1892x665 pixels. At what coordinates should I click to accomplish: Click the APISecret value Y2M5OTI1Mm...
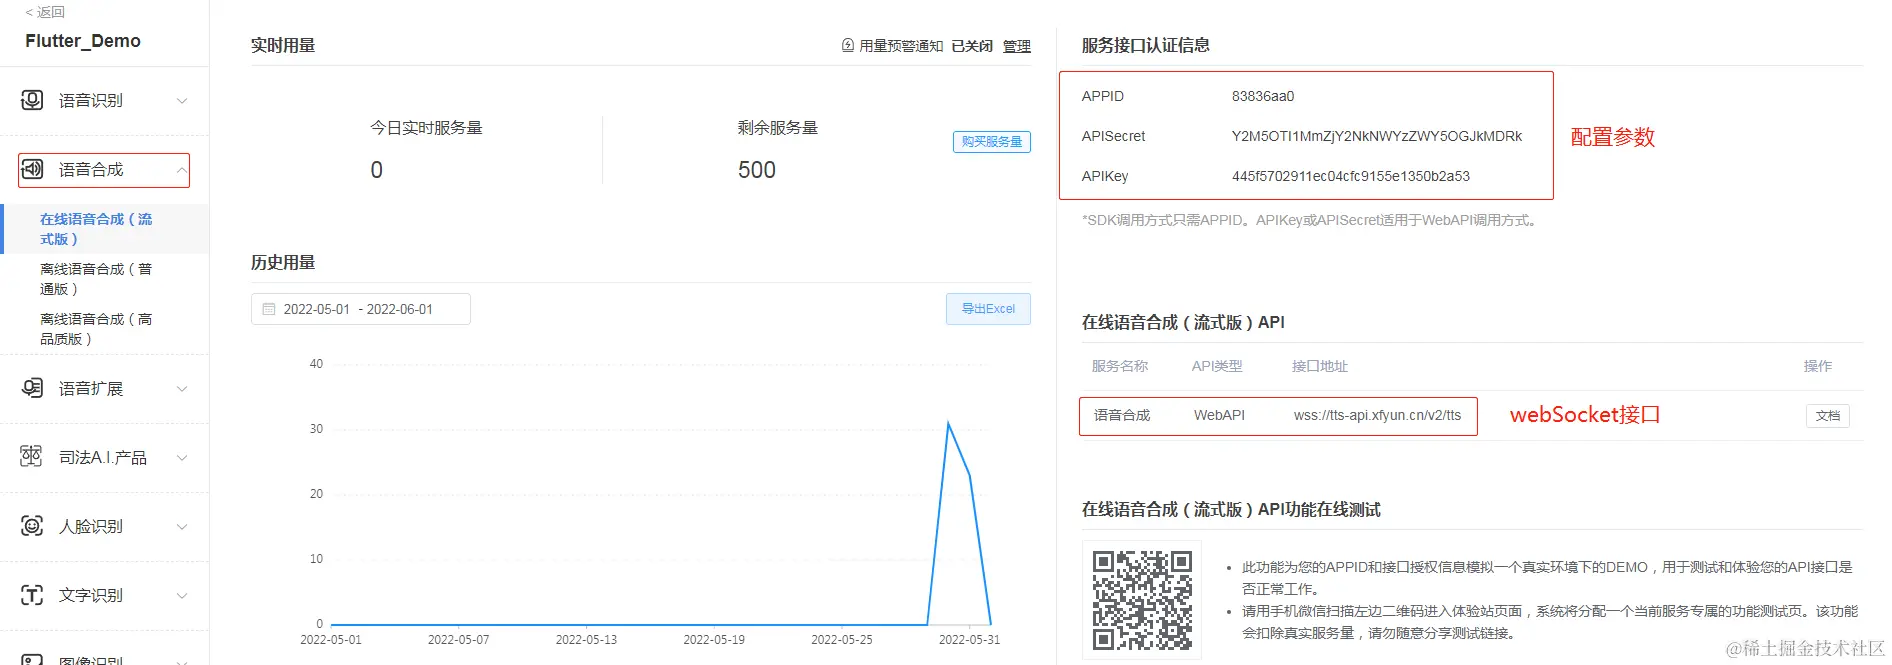tap(1377, 136)
